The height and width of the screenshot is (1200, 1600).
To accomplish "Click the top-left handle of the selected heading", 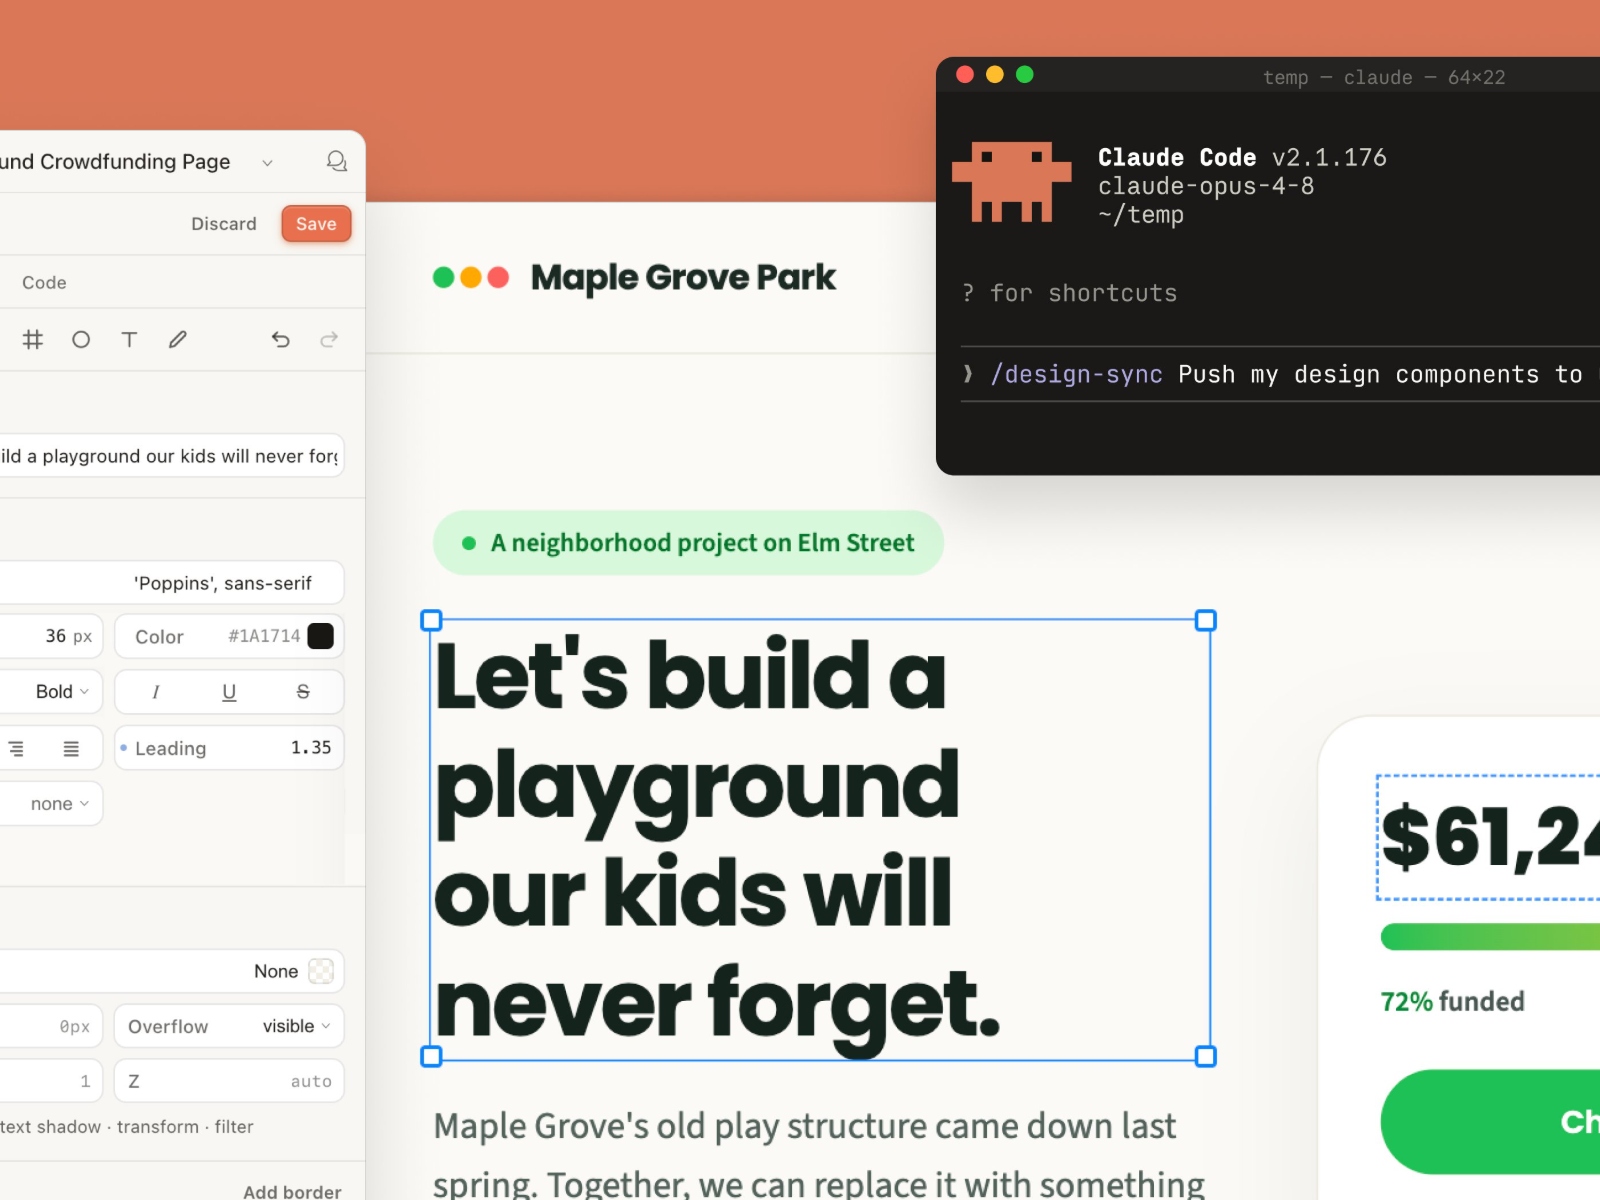I will (x=431, y=621).
